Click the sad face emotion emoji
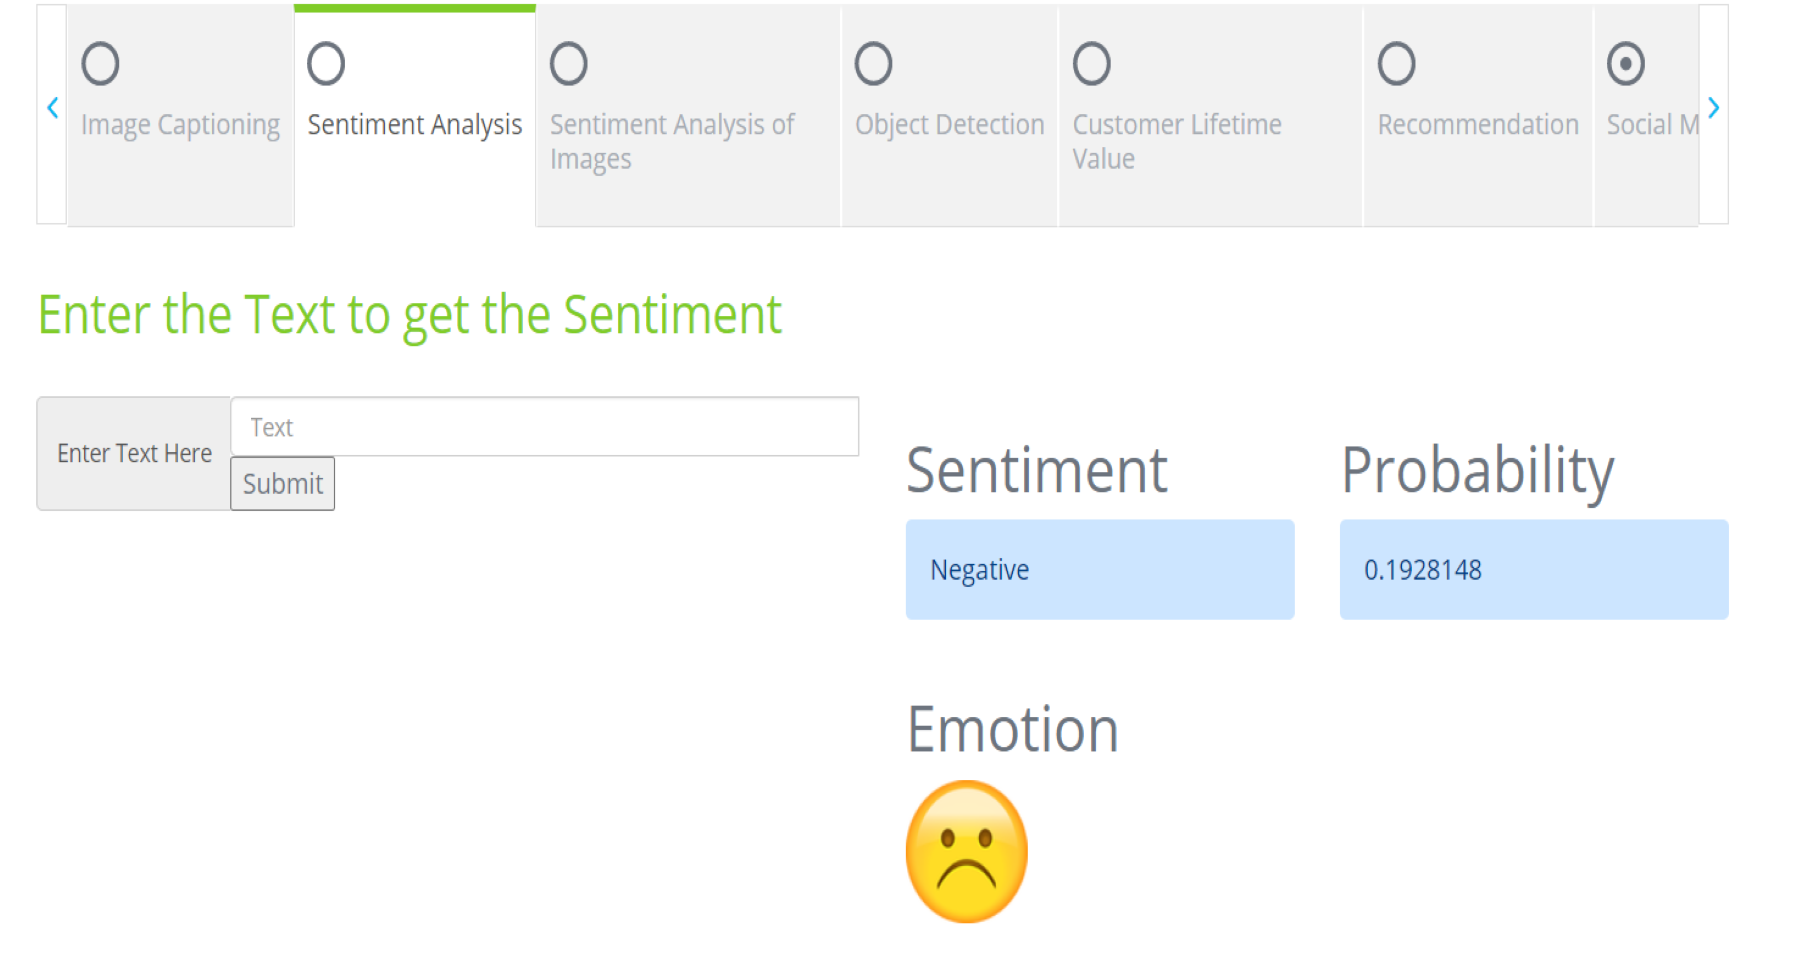The width and height of the screenshot is (1795, 958). tap(966, 851)
